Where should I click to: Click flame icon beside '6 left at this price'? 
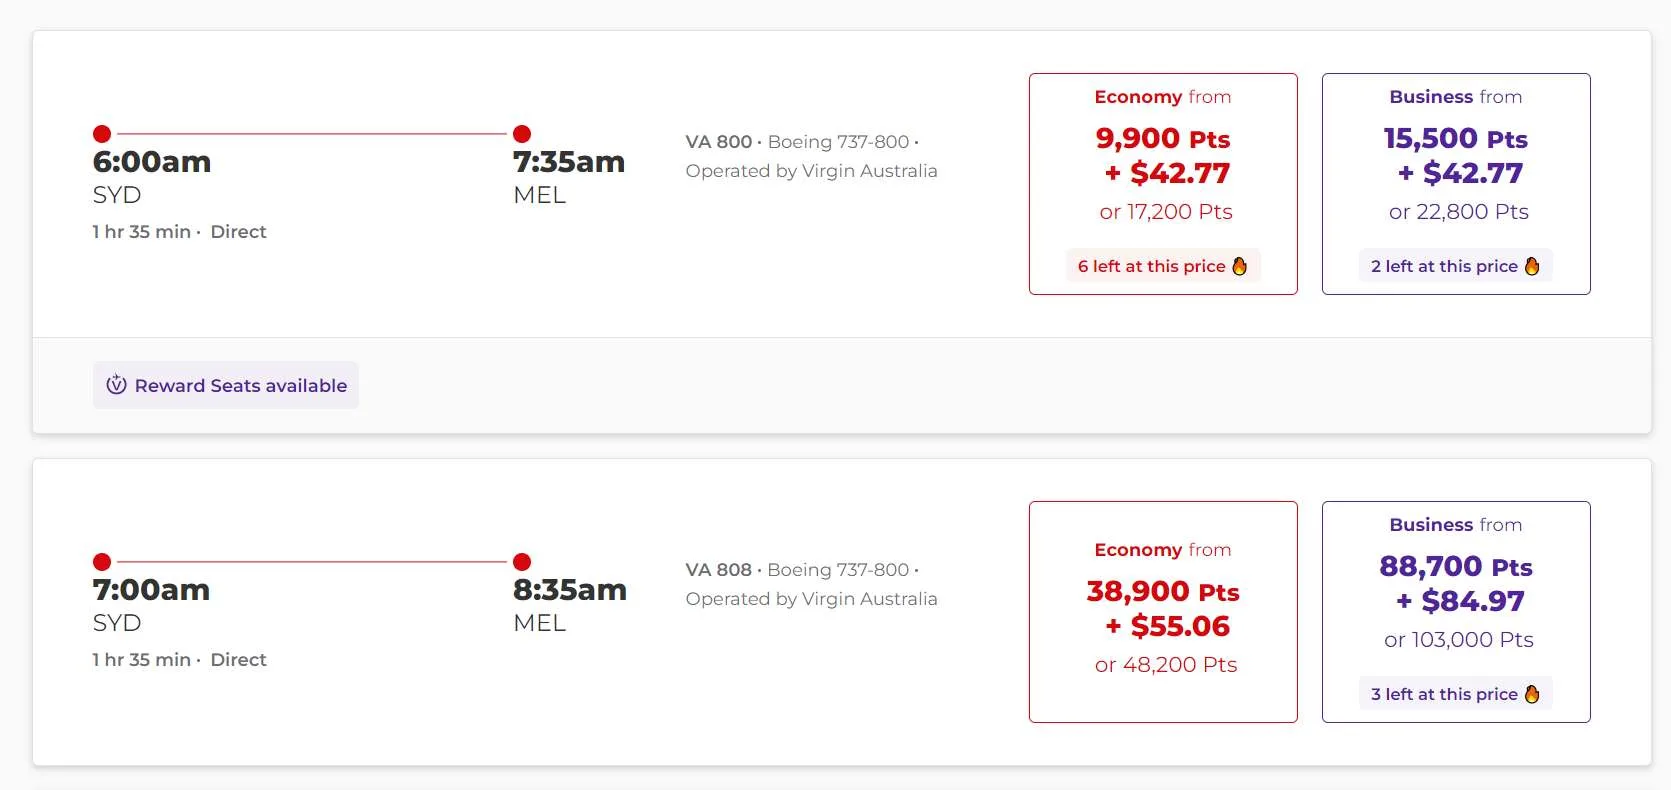(1240, 266)
